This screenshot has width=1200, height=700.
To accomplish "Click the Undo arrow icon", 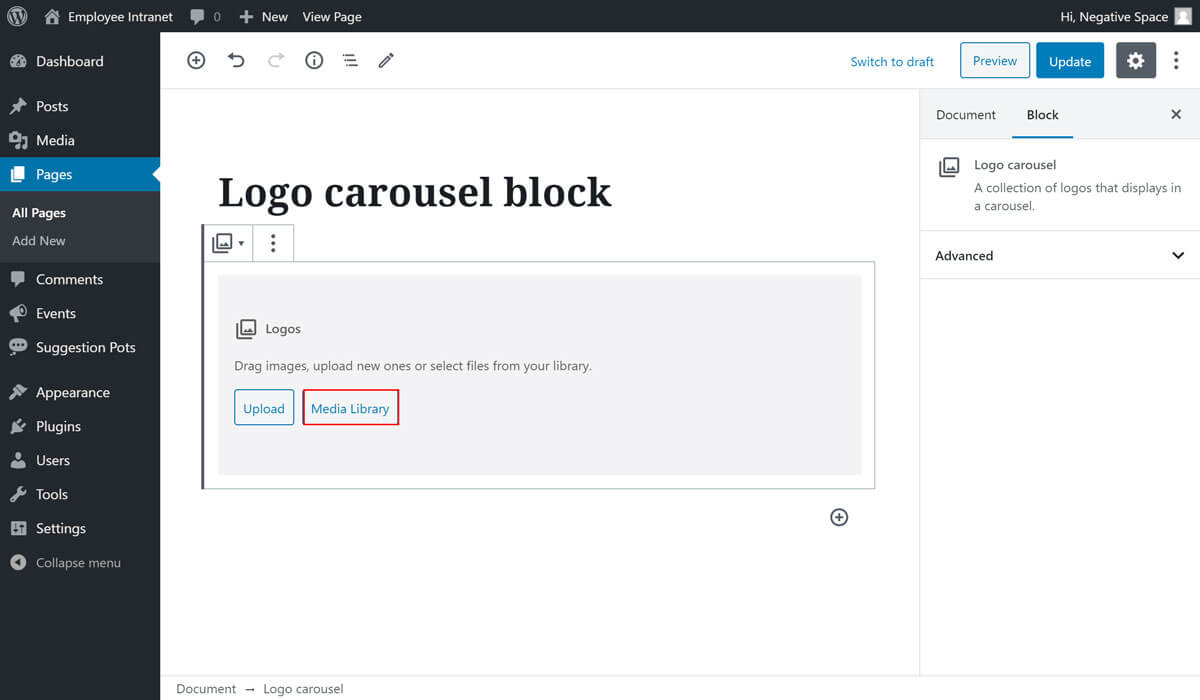I will pos(236,61).
